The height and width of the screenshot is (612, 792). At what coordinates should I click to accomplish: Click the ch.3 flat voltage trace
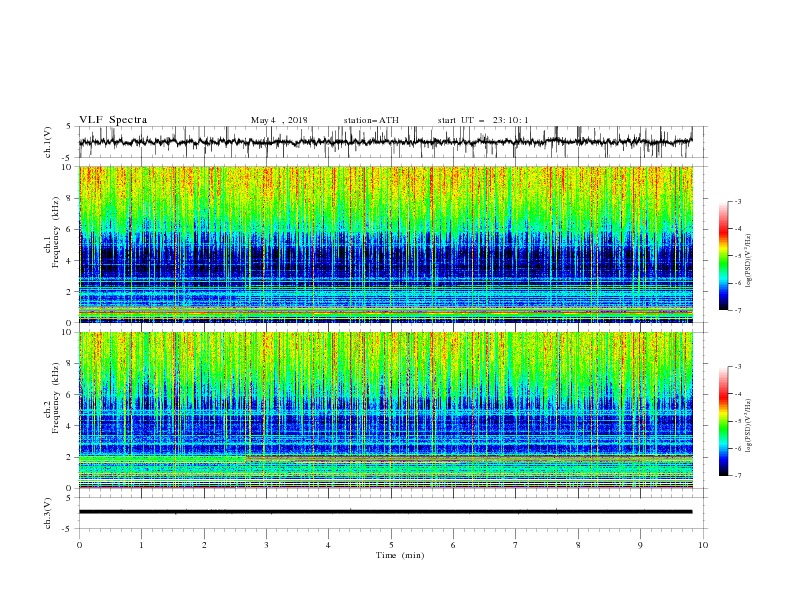coord(385,512)
